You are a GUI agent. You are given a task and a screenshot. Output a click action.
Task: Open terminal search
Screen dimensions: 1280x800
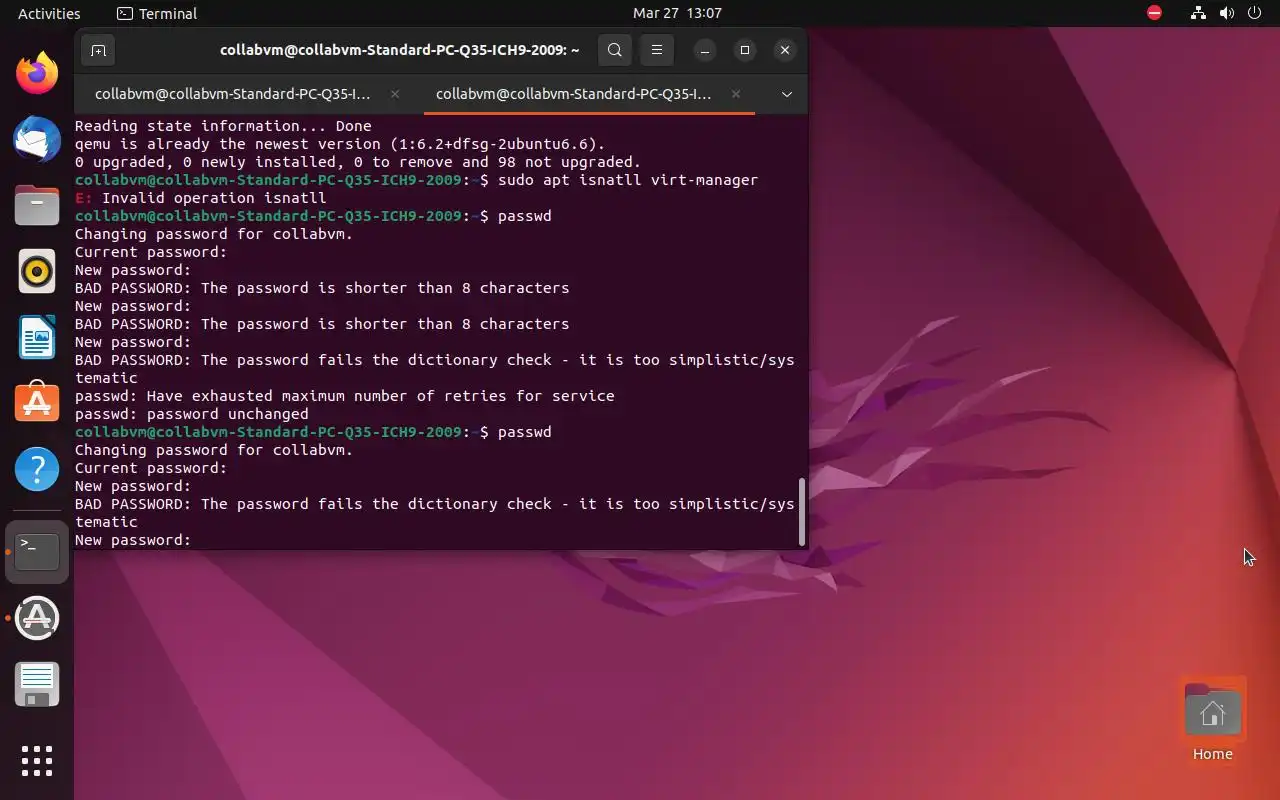(615, 50)
